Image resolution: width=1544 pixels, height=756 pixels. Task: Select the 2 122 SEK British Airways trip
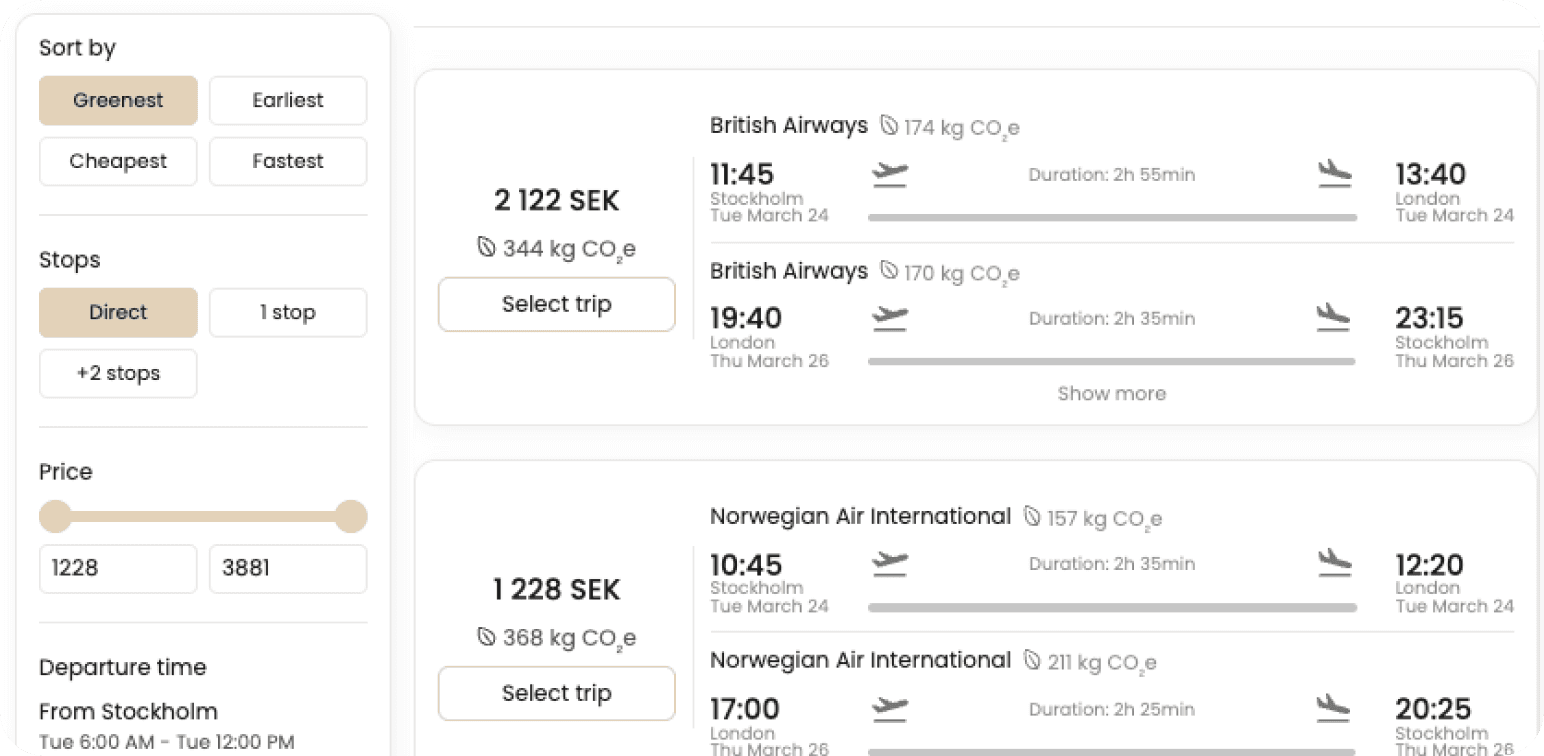coord(556,304)
